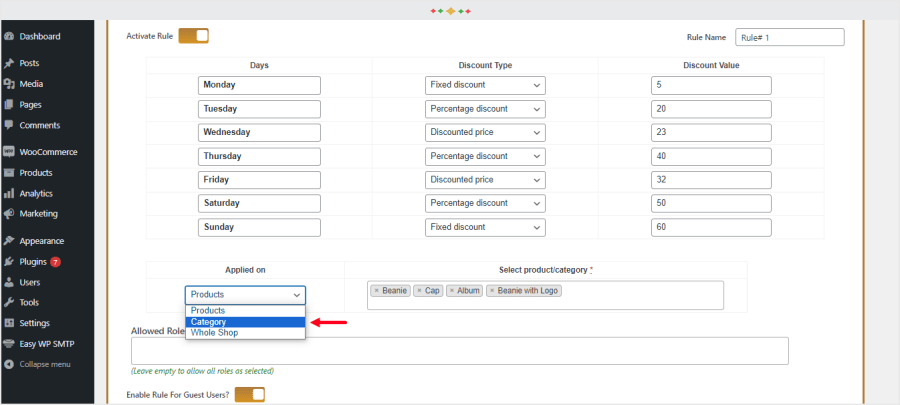Screen dimensions: 900x405
Task: Click the Saturday day name field
Action: pos(259,203)
